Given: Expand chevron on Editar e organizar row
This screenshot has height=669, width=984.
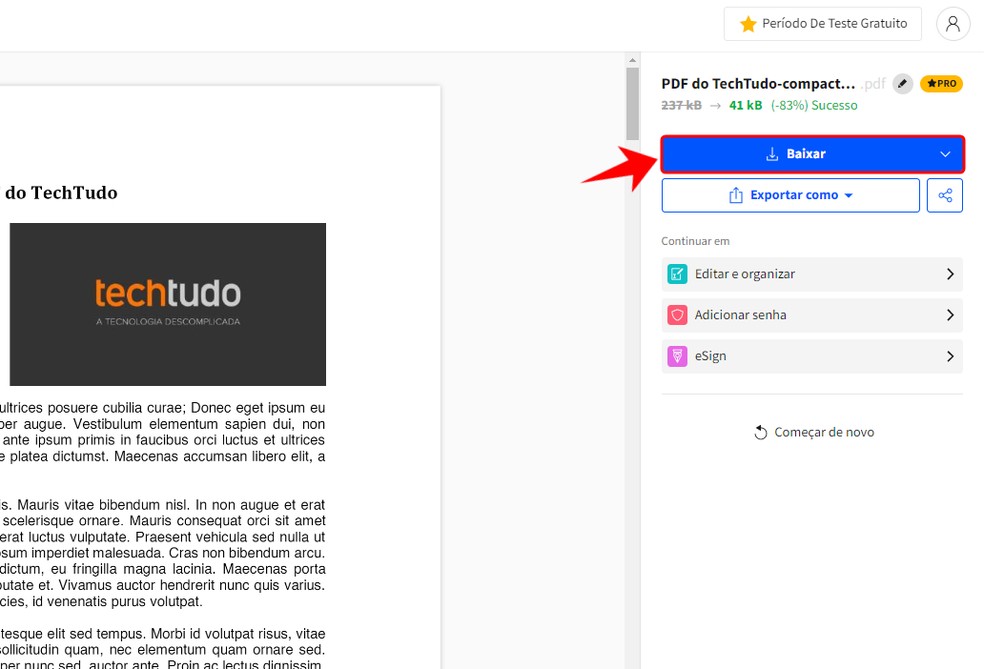Looking at the screenshot, I should click(950, 274).
